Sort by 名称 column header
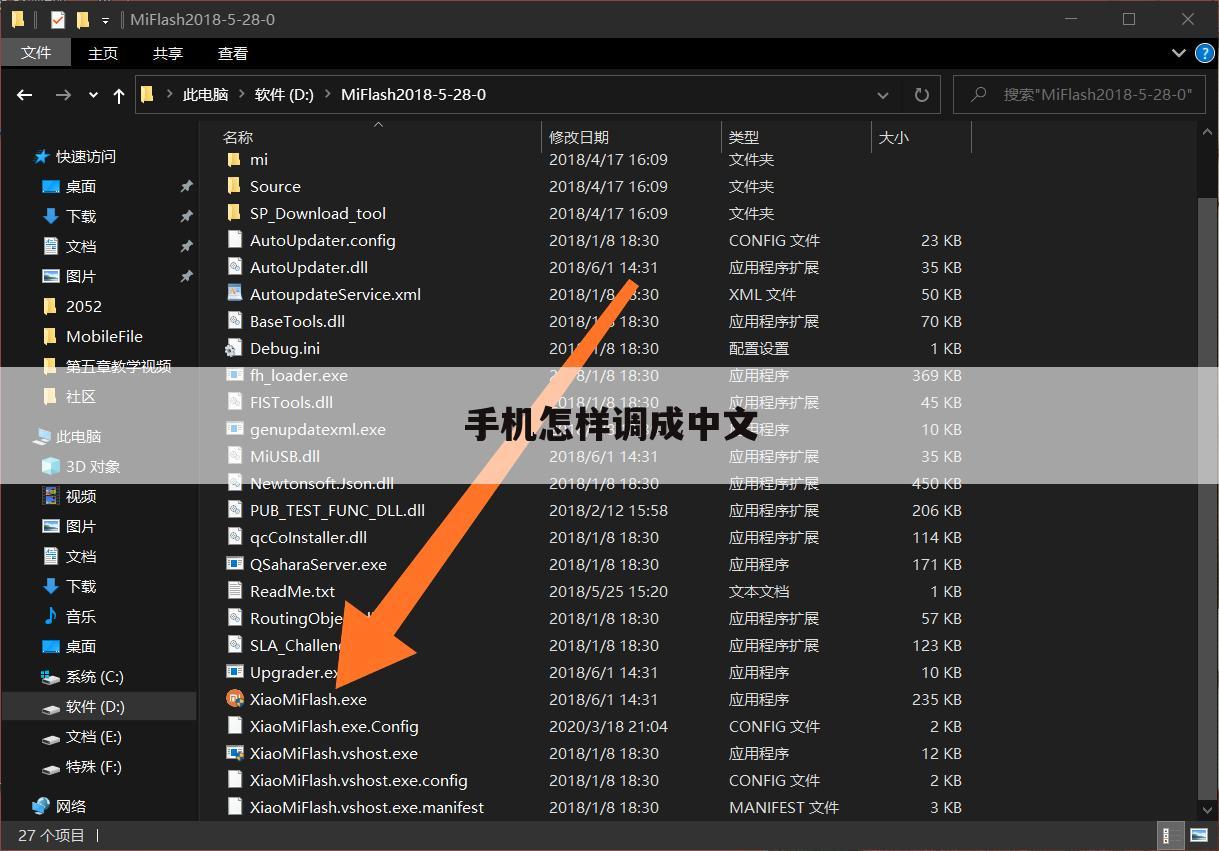The width and height of the screenshot is (1219, 851). pos(238,137)
